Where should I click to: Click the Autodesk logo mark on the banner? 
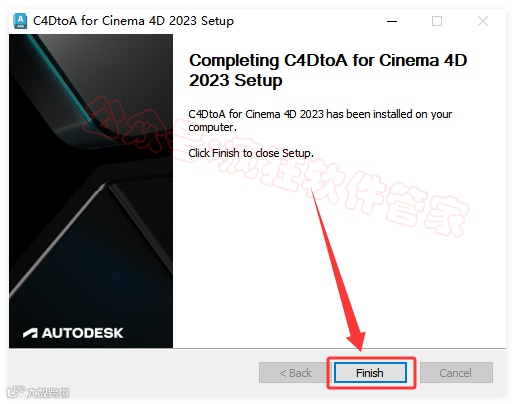pyautogui.click(x=30, y=333)
